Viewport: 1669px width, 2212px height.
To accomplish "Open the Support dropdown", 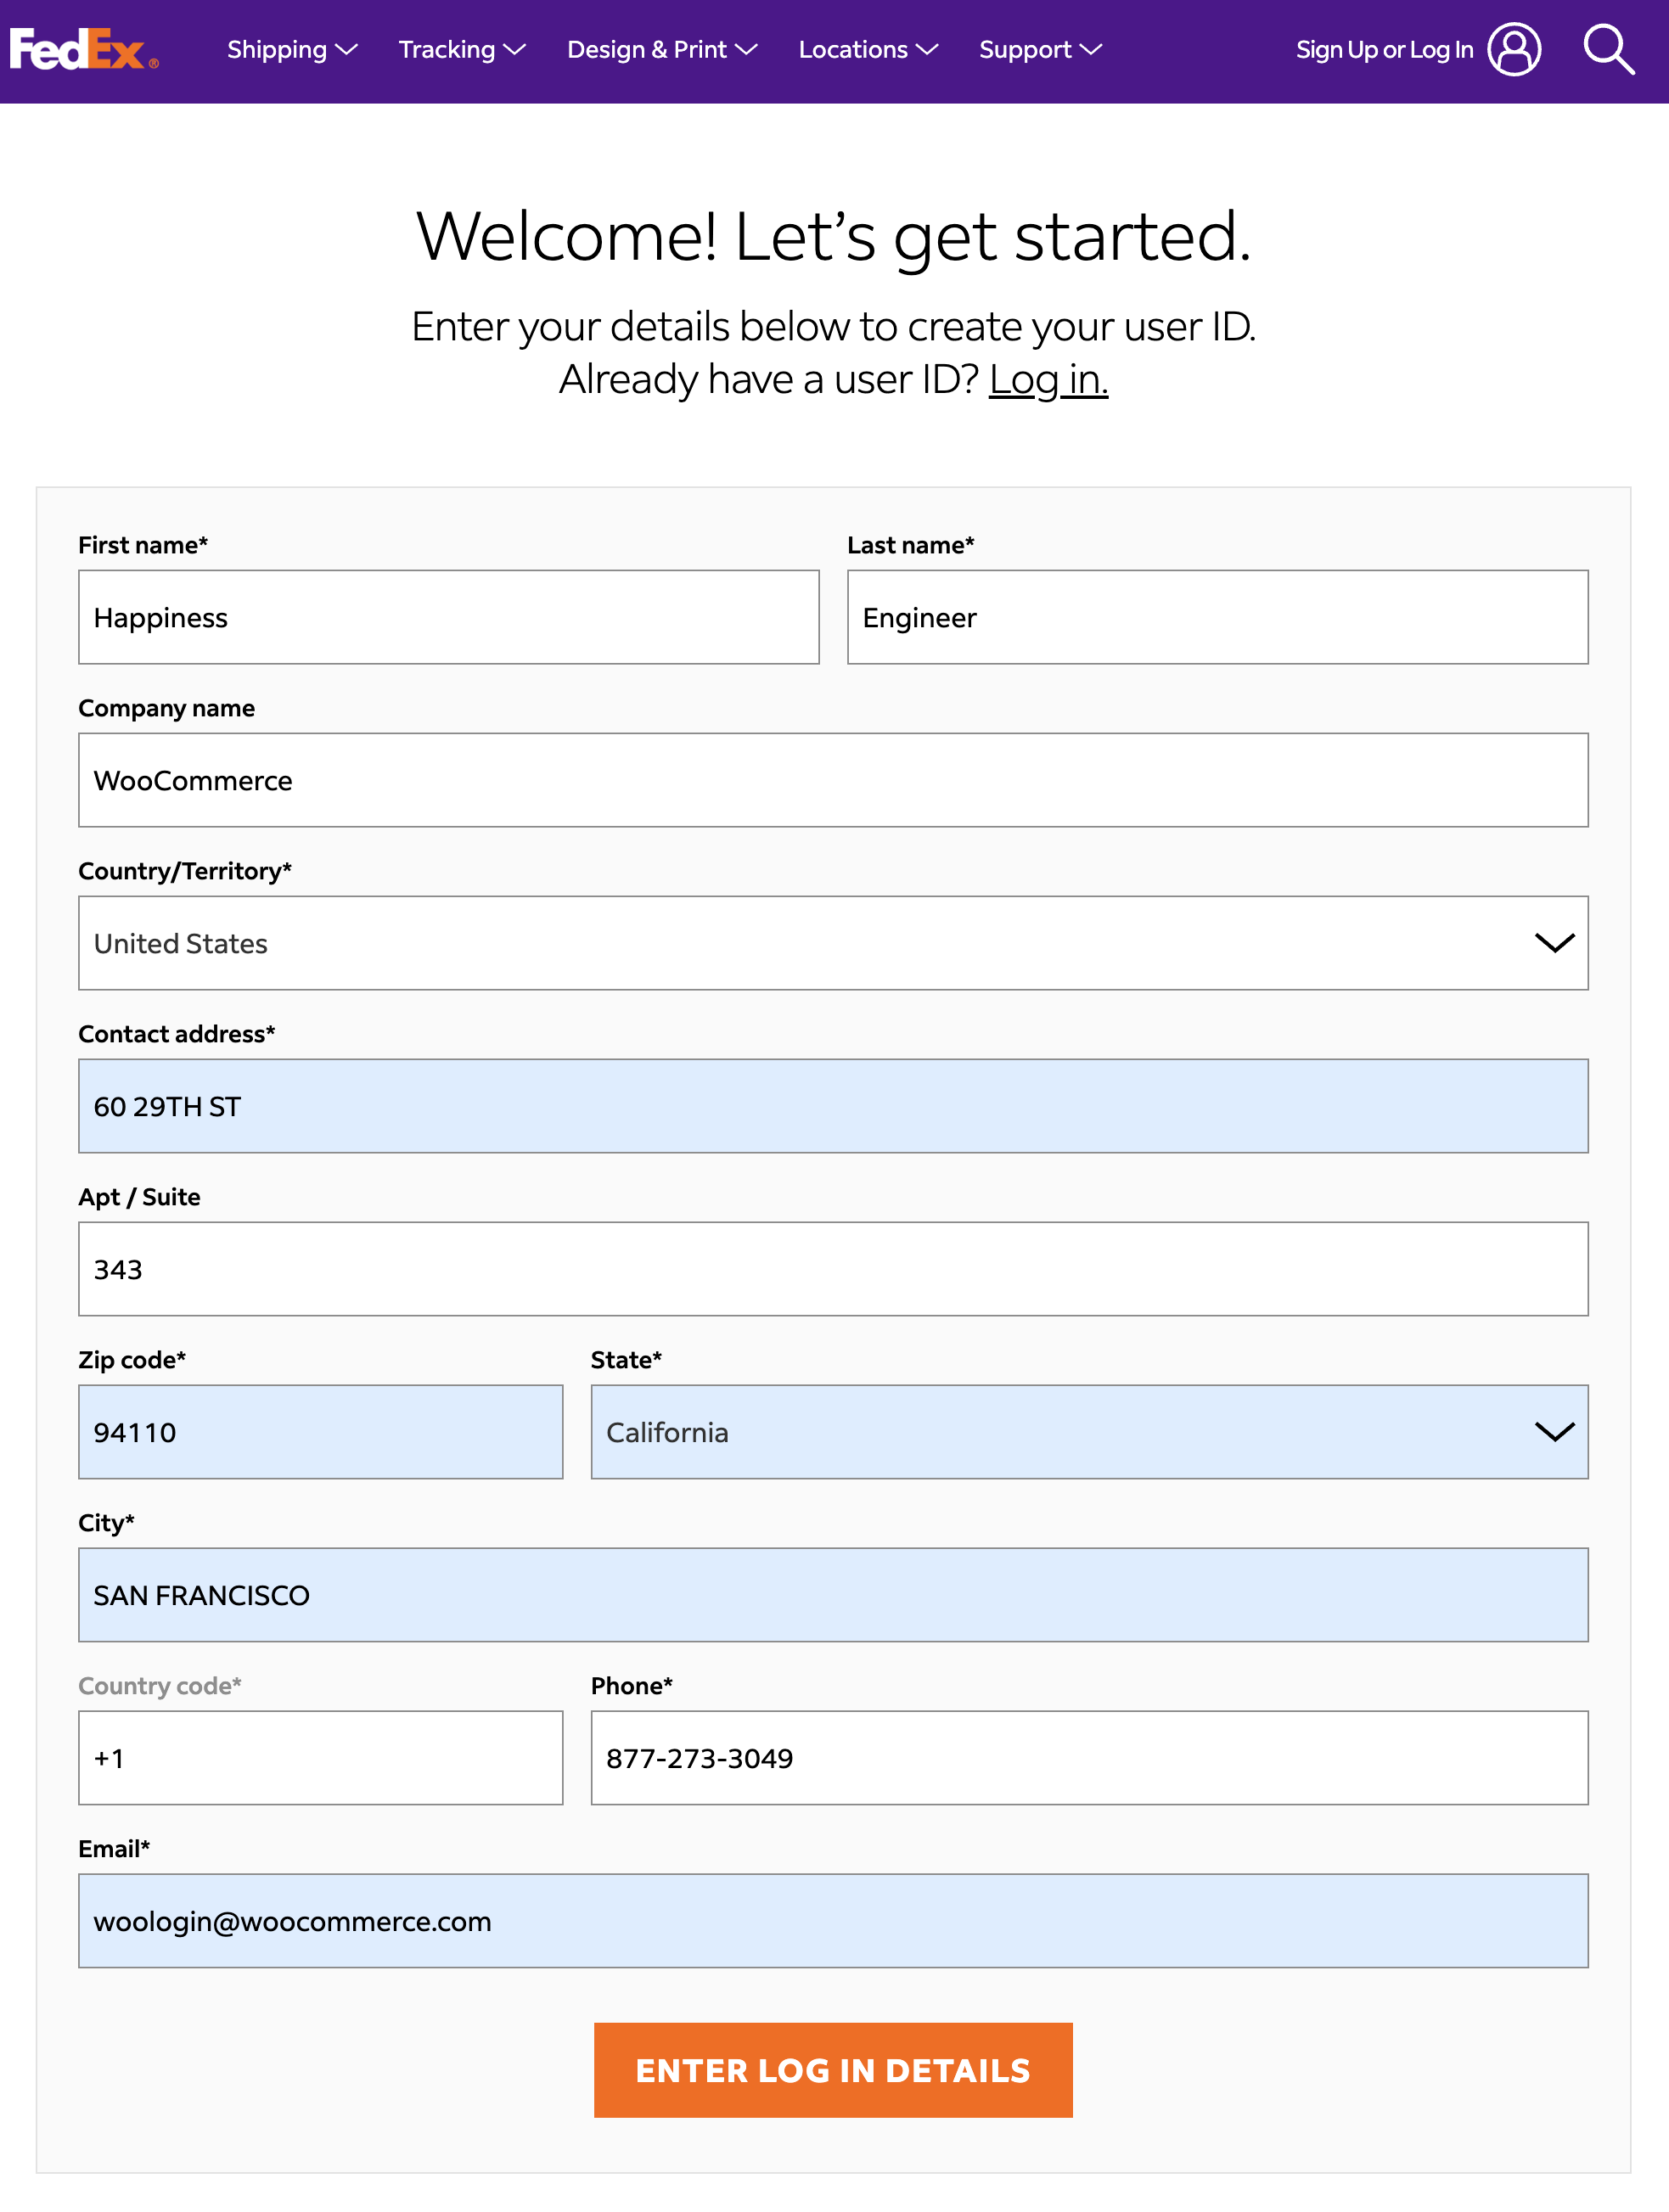I will click(1039, 49).
